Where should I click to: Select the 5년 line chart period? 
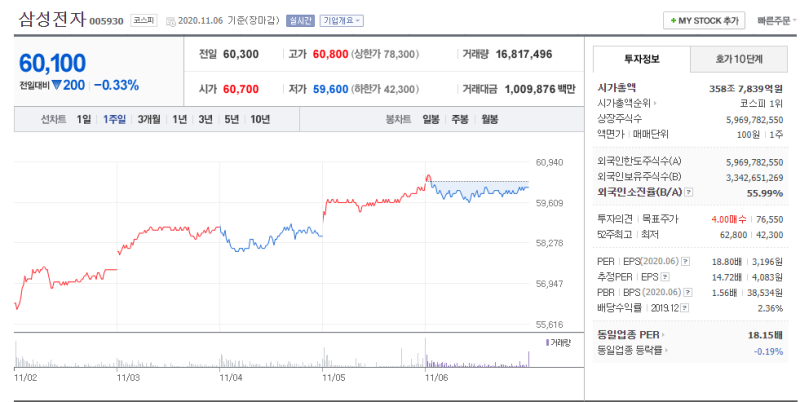click(232, 119)
